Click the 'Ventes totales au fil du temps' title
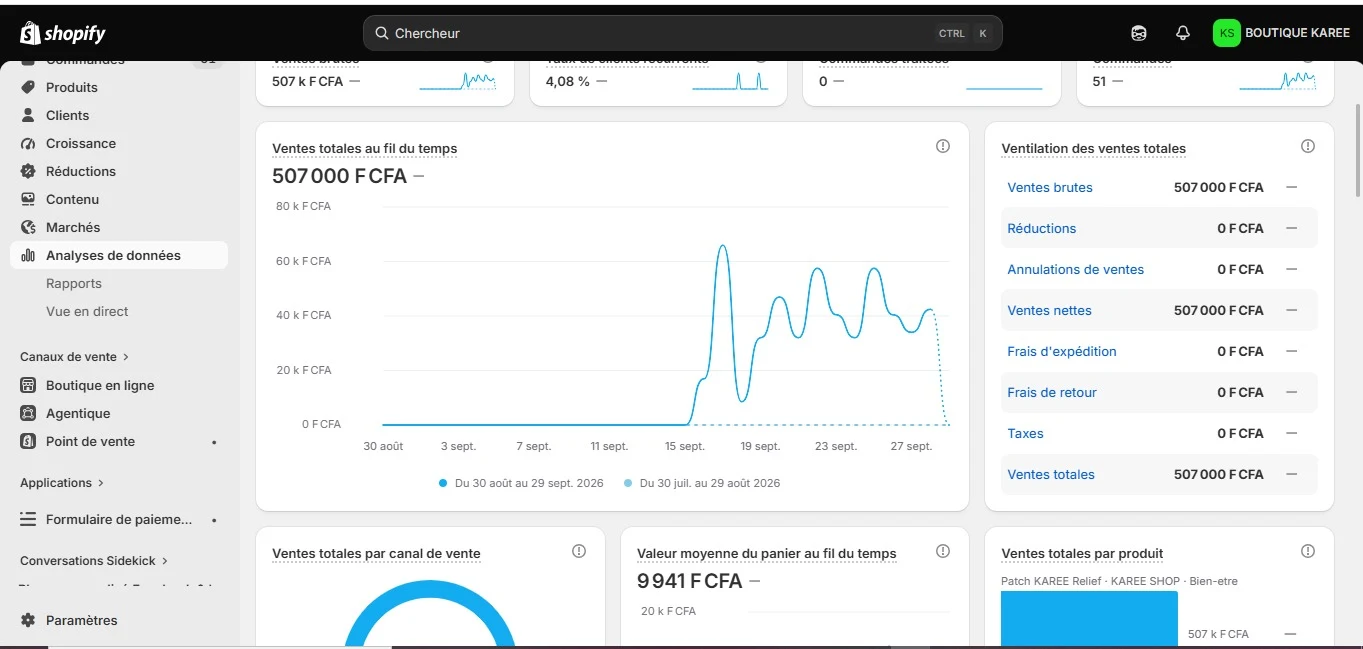This screenshot has width=1363, height=649. [x=365, y=149]
